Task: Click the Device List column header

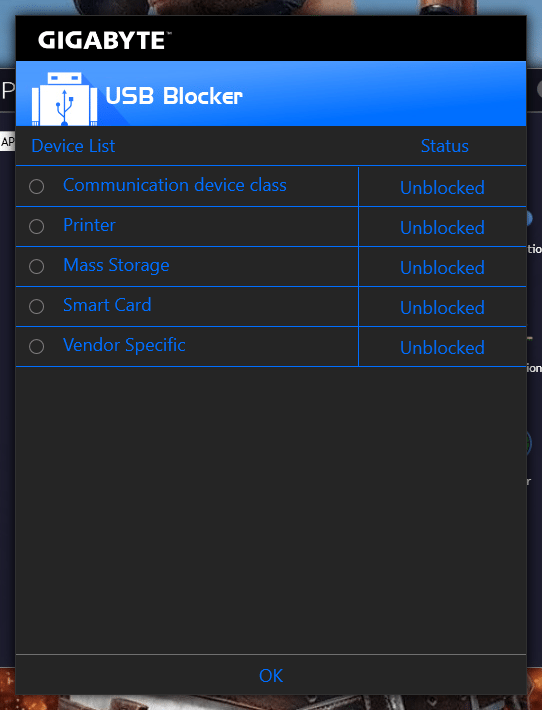Action: 73,146
